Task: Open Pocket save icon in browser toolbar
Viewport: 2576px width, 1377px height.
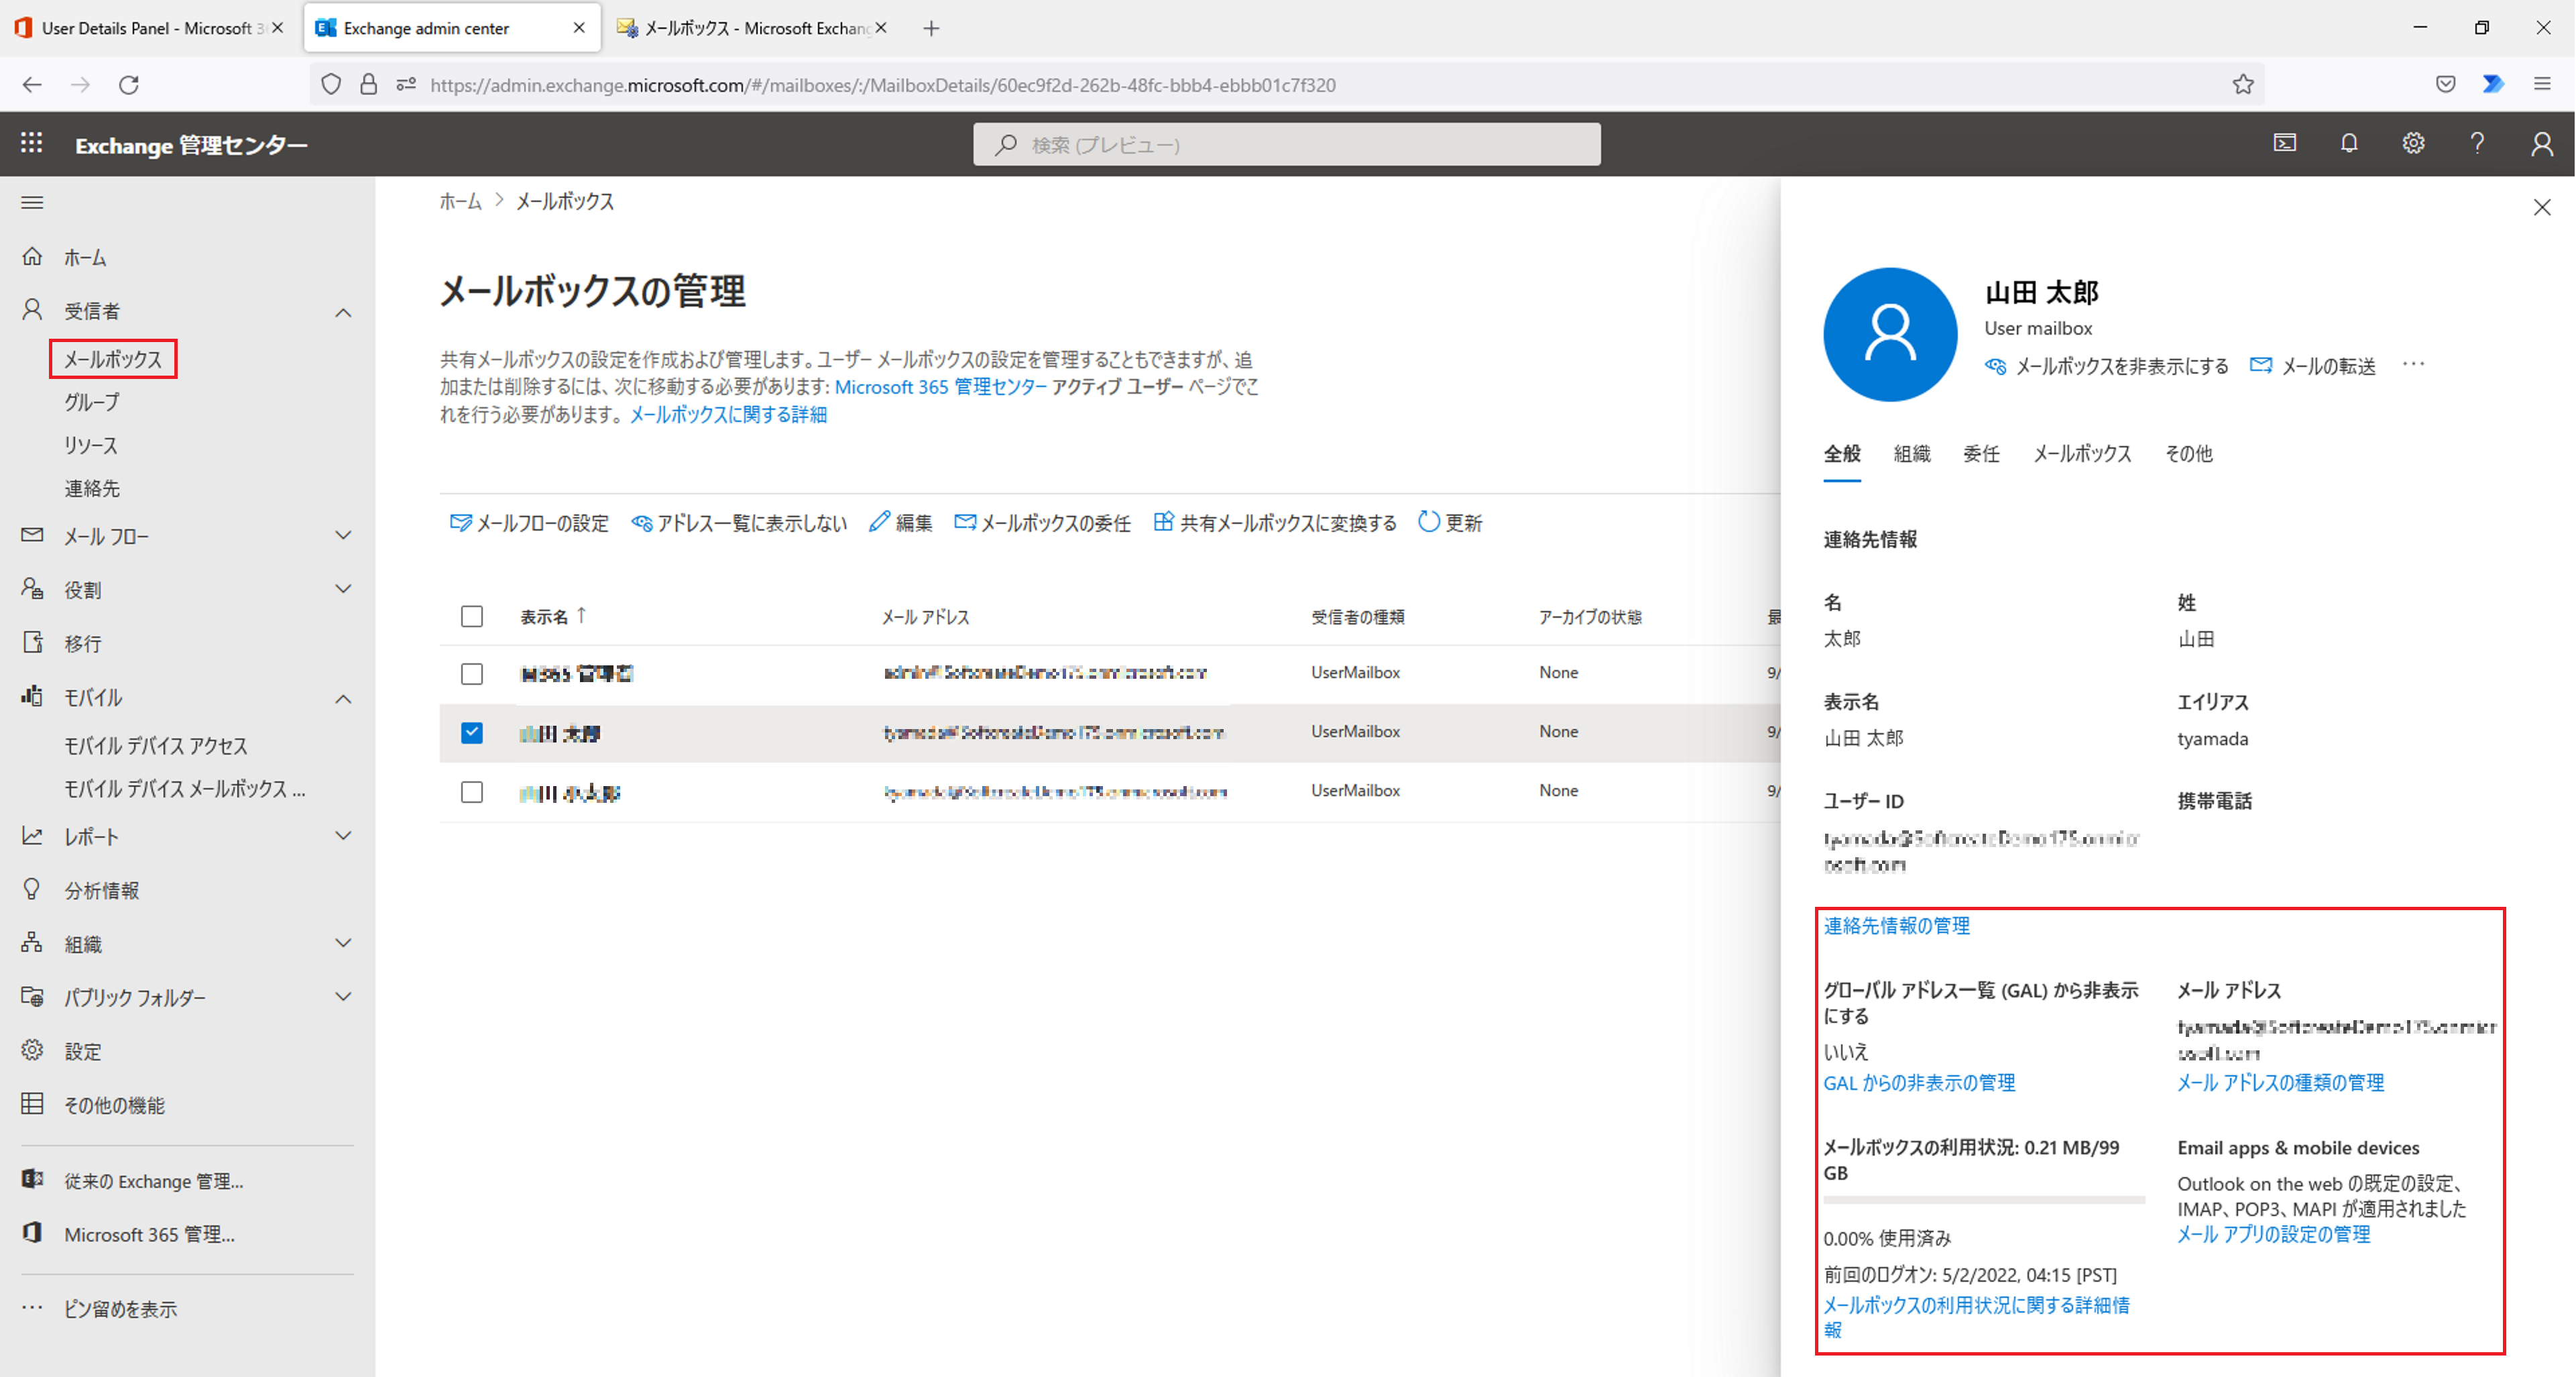Action: pyautogui.click(x=2445, y=85)
